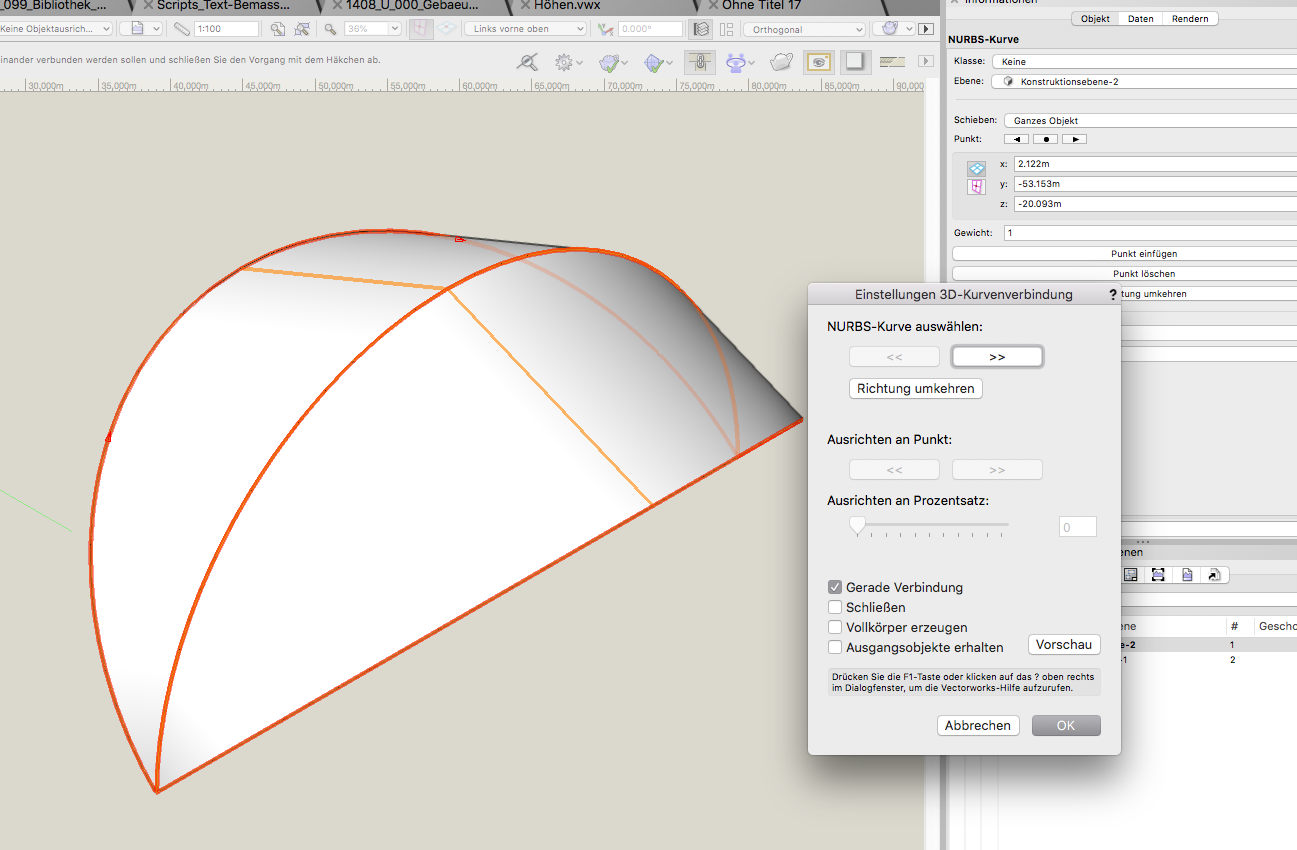Screen dimensions: 1297x850
Task: Check Ausgangsobjekte erhalten option
Action: pyautogui.click(x=835, y=647)
